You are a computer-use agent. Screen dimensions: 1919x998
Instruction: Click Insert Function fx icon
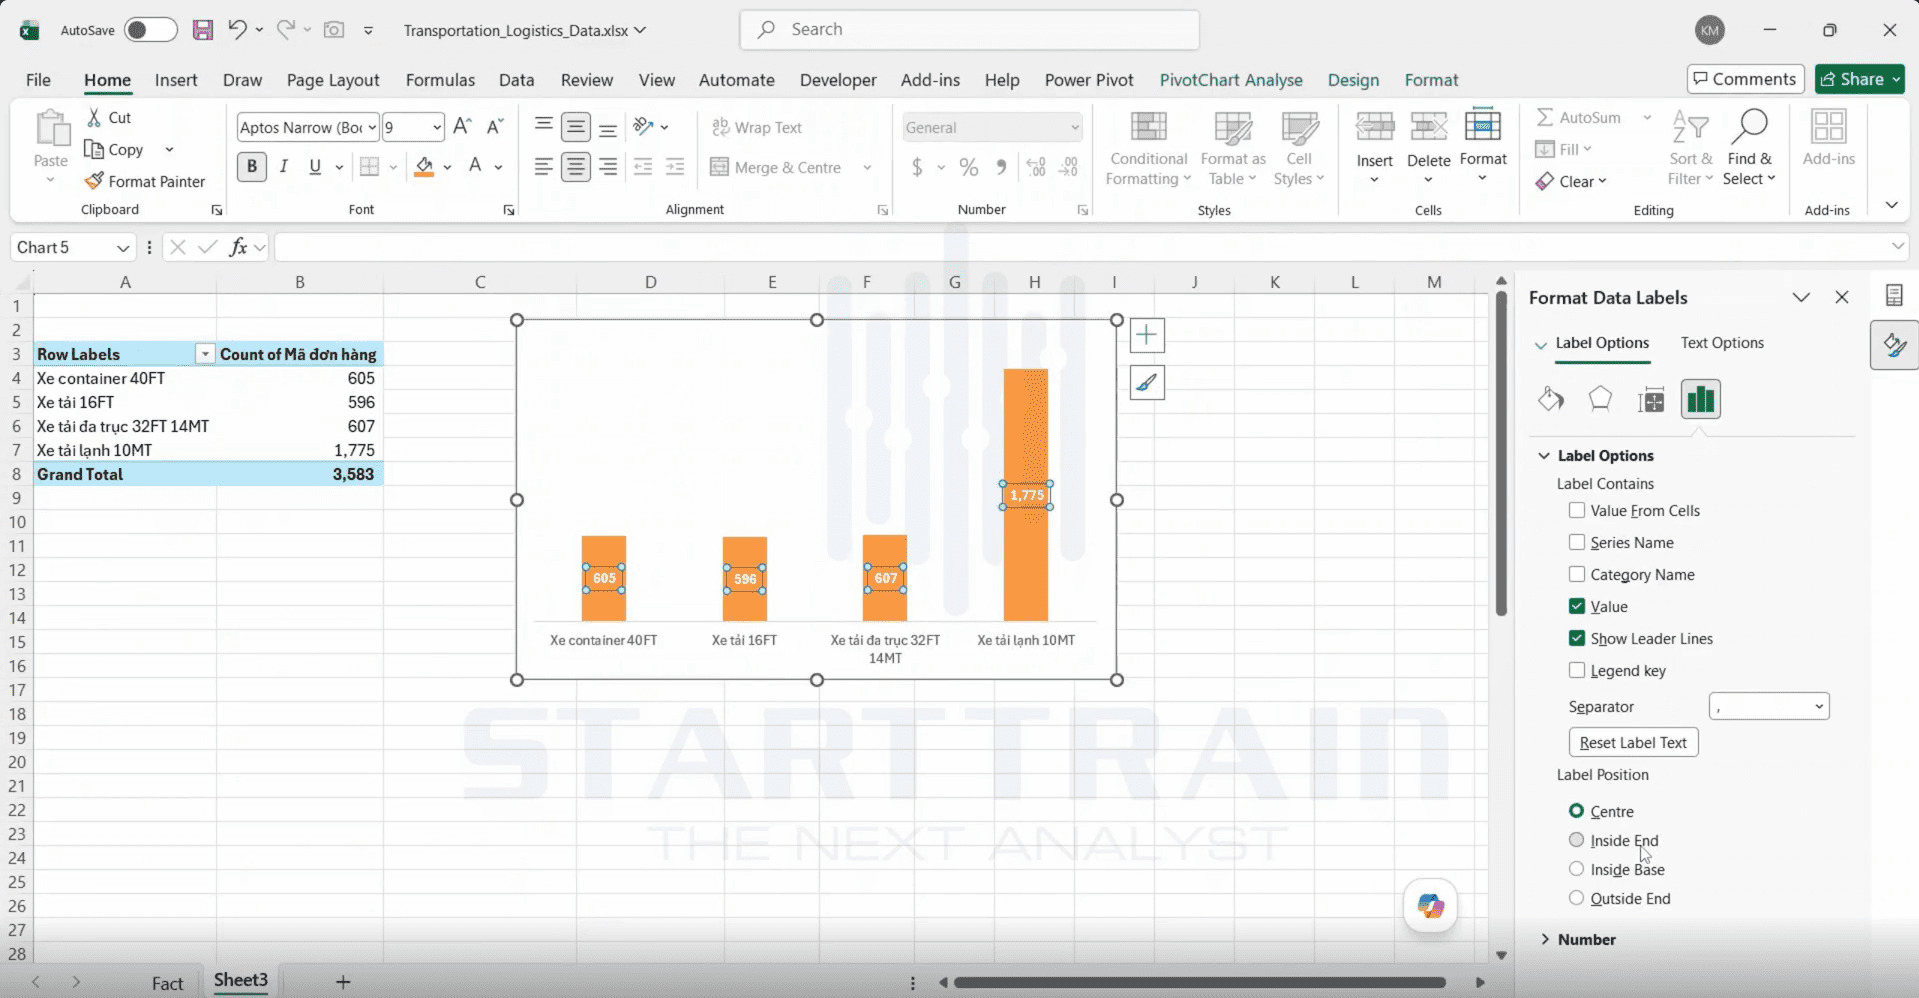coord(238,247)
